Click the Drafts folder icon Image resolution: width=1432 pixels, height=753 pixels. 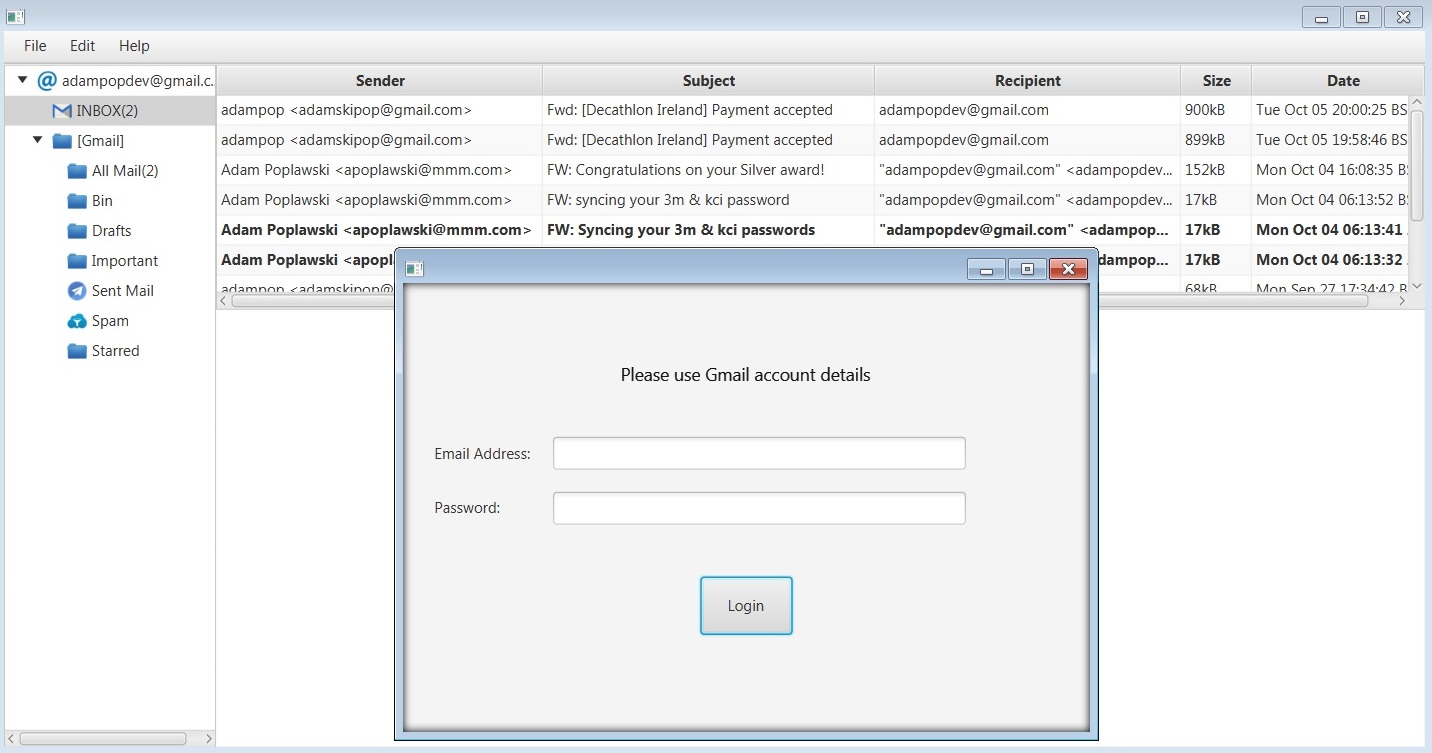[x=77, y=231]
